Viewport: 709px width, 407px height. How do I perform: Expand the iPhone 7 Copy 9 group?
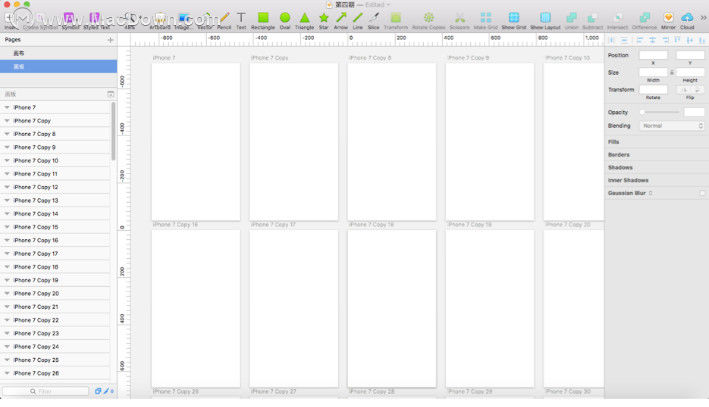pos(7,147)
